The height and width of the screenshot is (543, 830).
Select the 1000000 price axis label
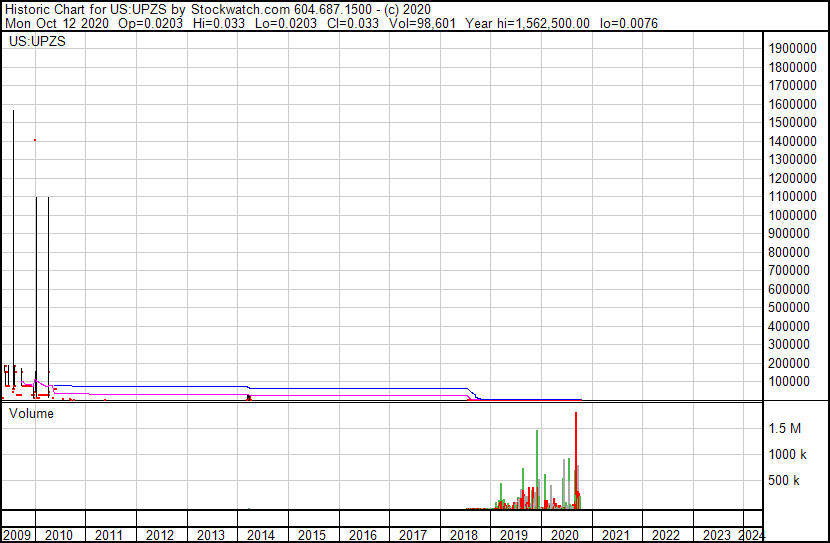click(793, 215)
